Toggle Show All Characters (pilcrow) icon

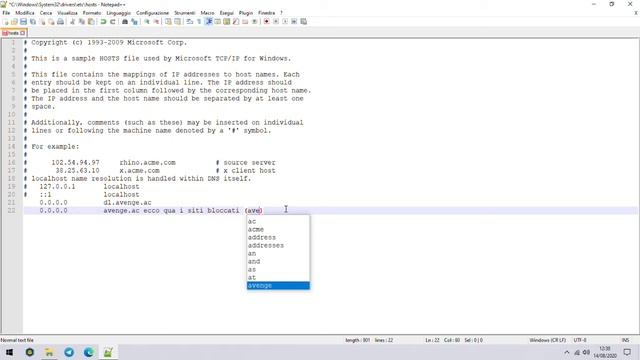click(x=199, y=22)
